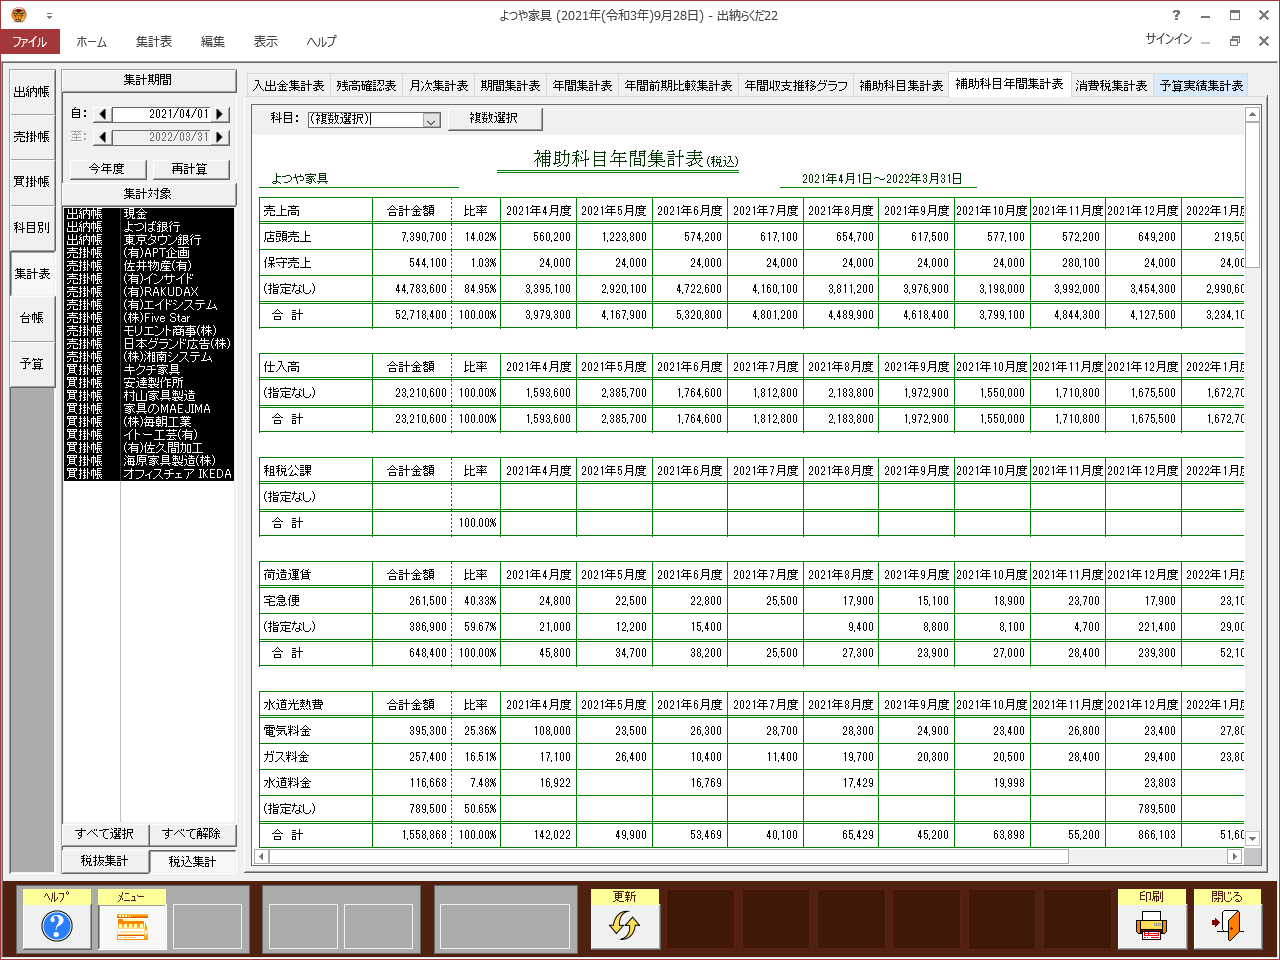Viewport: 1280px width, 960px height.
Task: Step start date forward with right arrow
Action: click(221, 114)
